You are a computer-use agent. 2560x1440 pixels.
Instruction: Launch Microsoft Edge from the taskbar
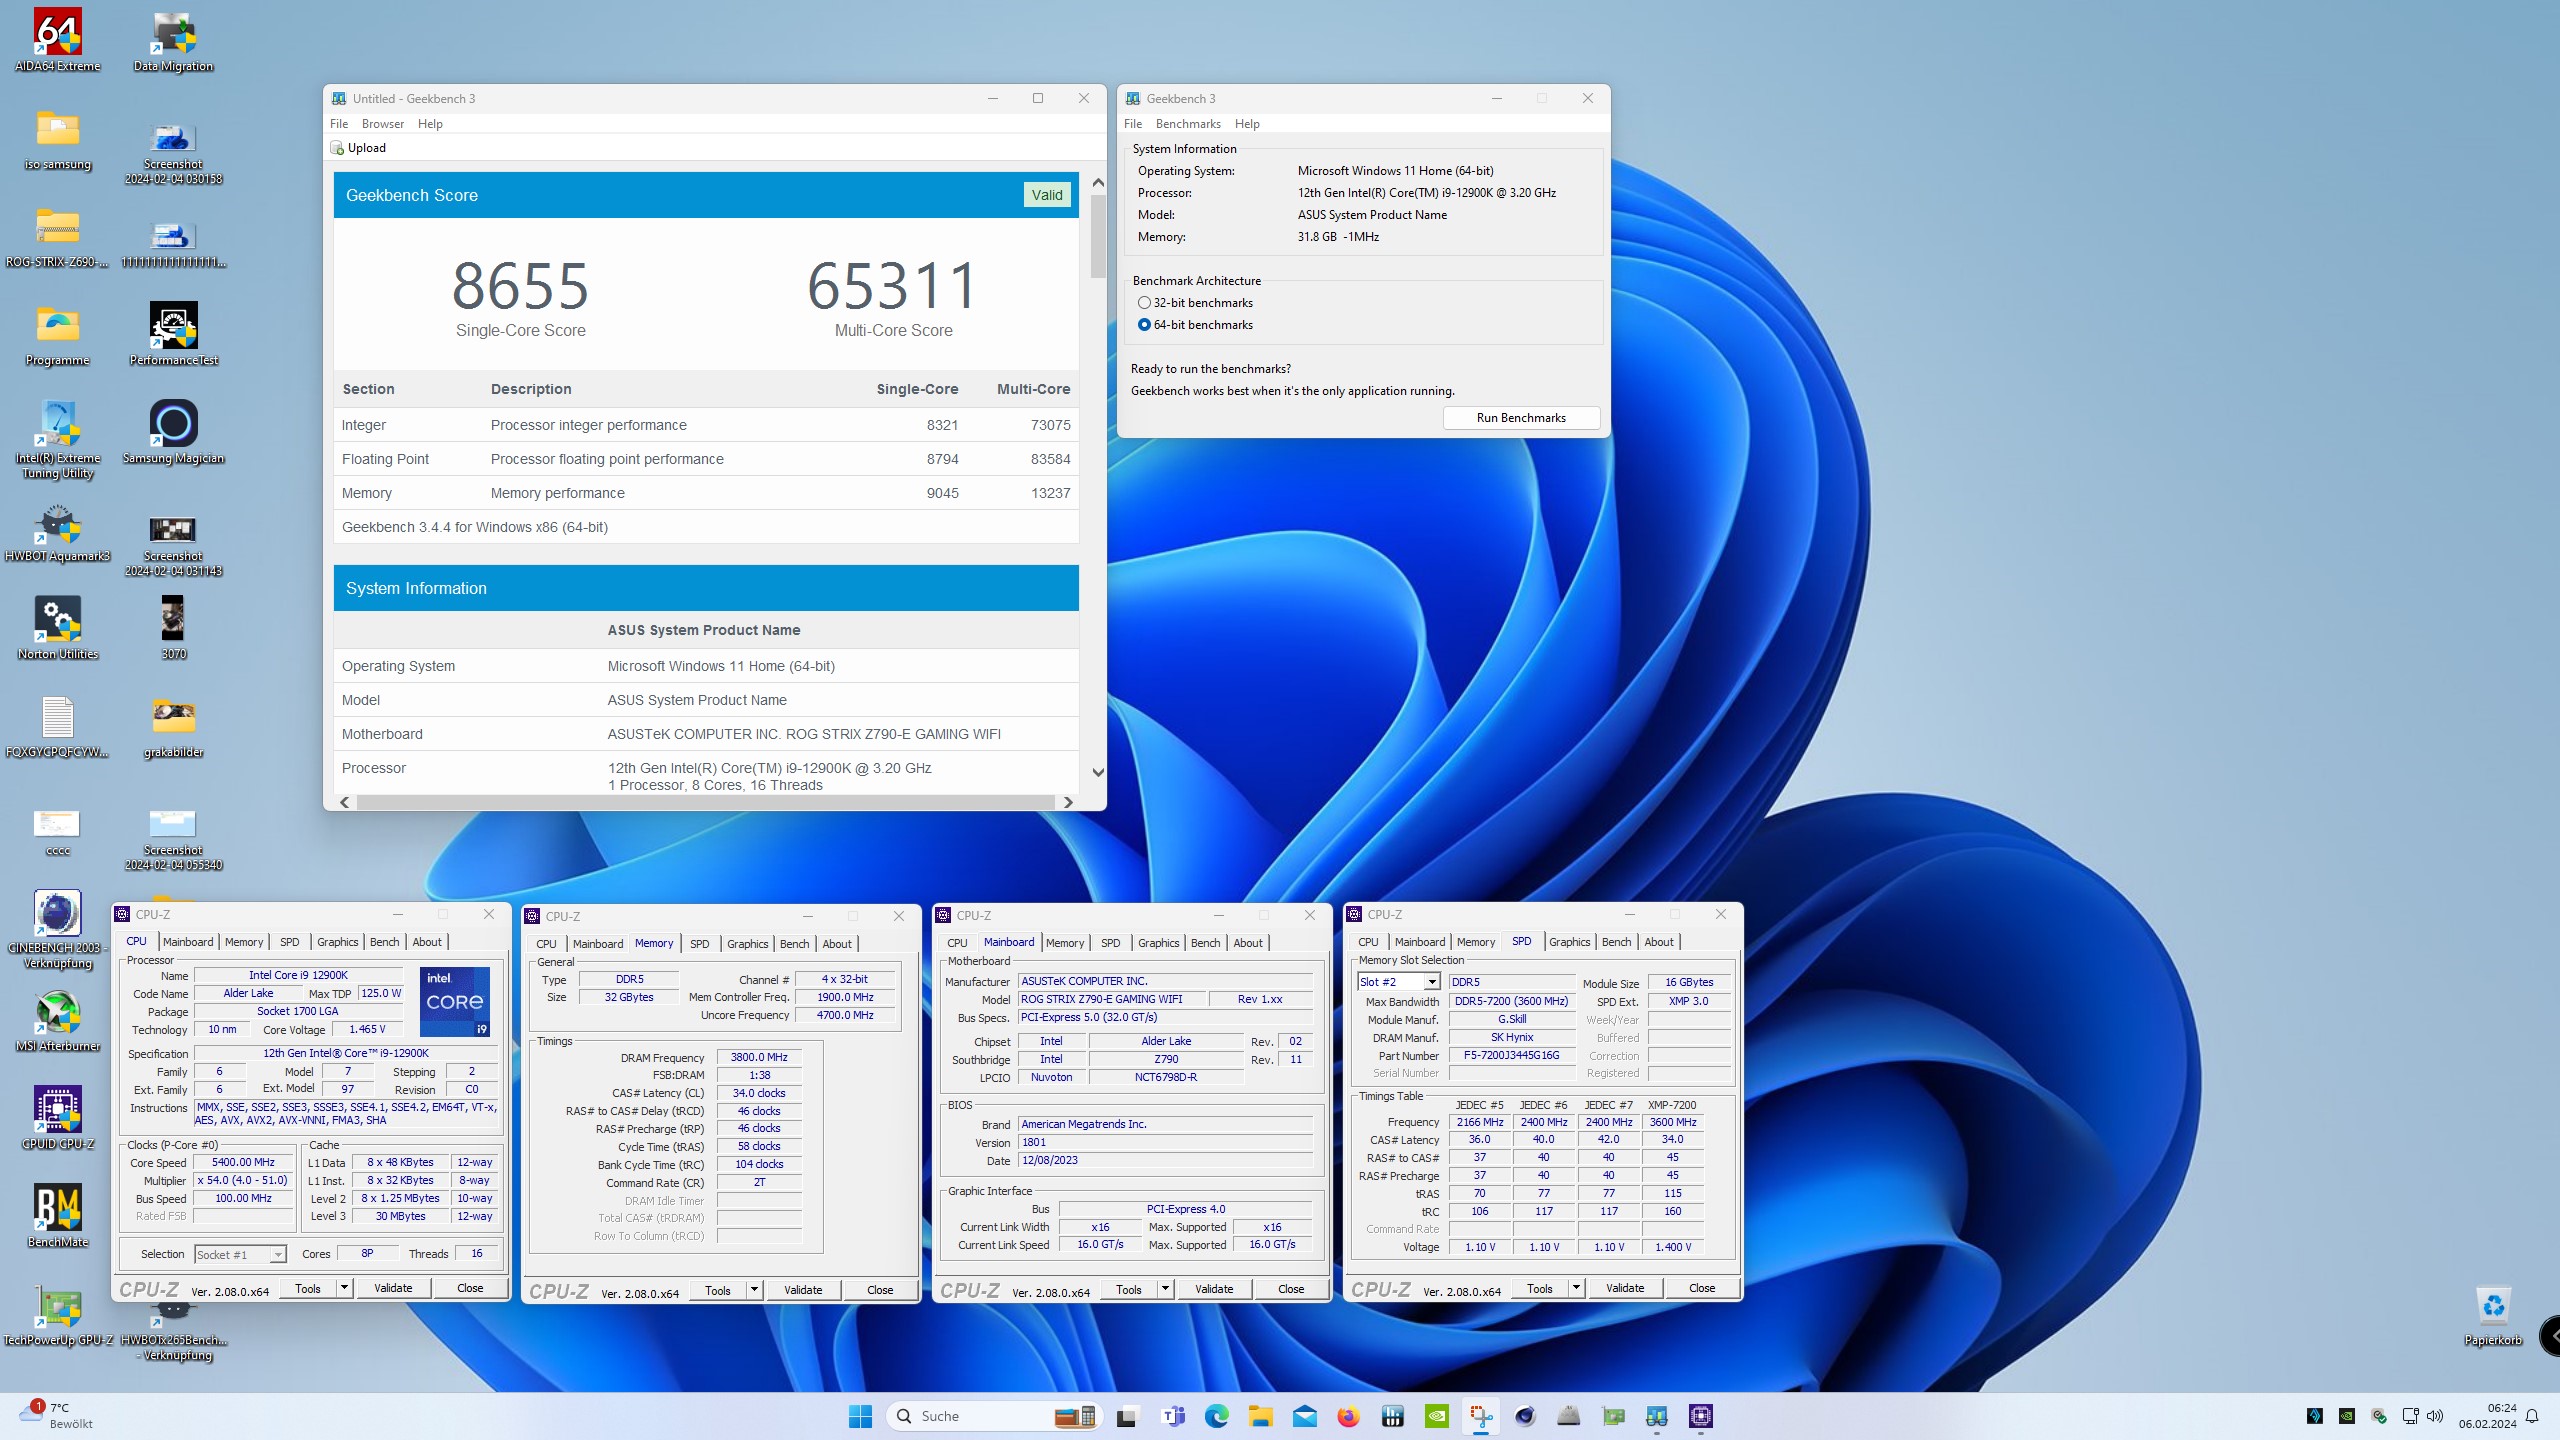pyautogui.click(x=1217, y=1416)
